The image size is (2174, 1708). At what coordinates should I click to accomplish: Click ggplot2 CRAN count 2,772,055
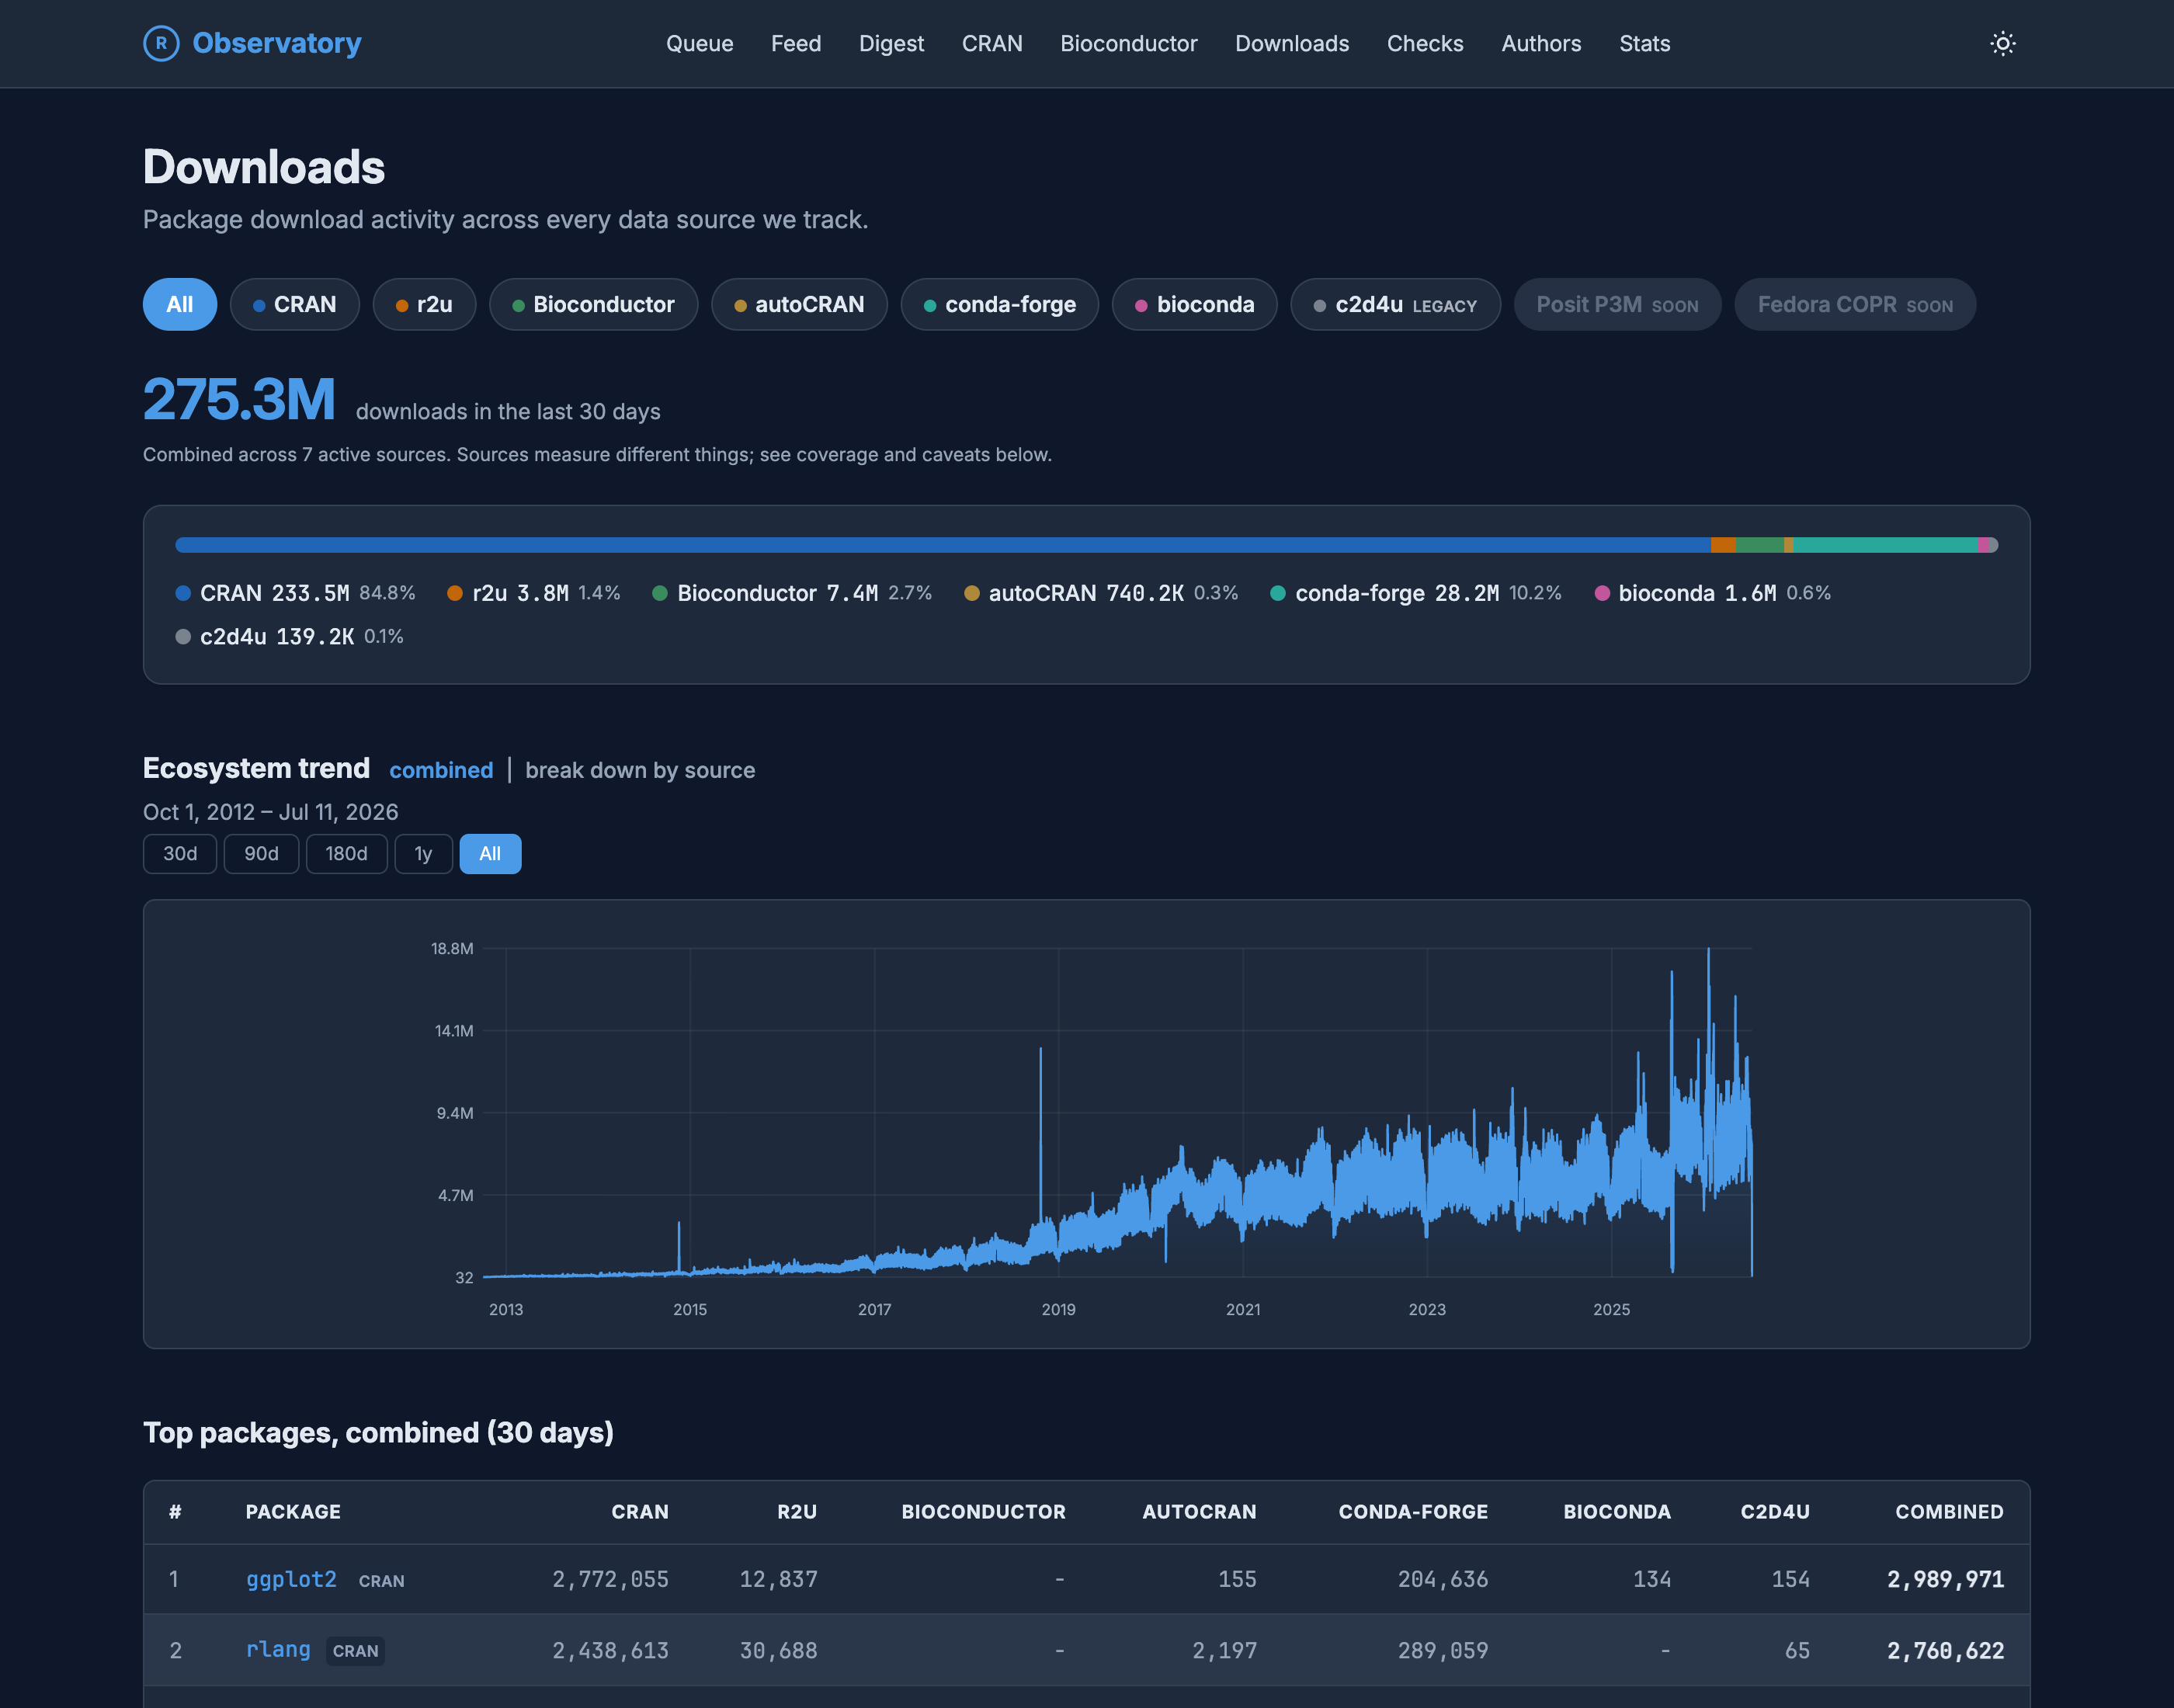610,1579
